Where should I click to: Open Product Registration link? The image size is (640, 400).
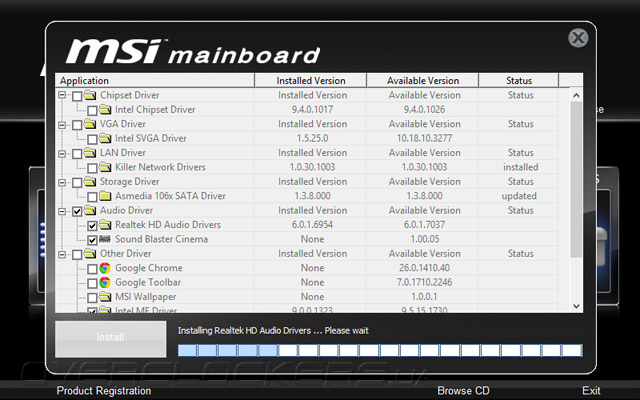click(x=104, y=391)
